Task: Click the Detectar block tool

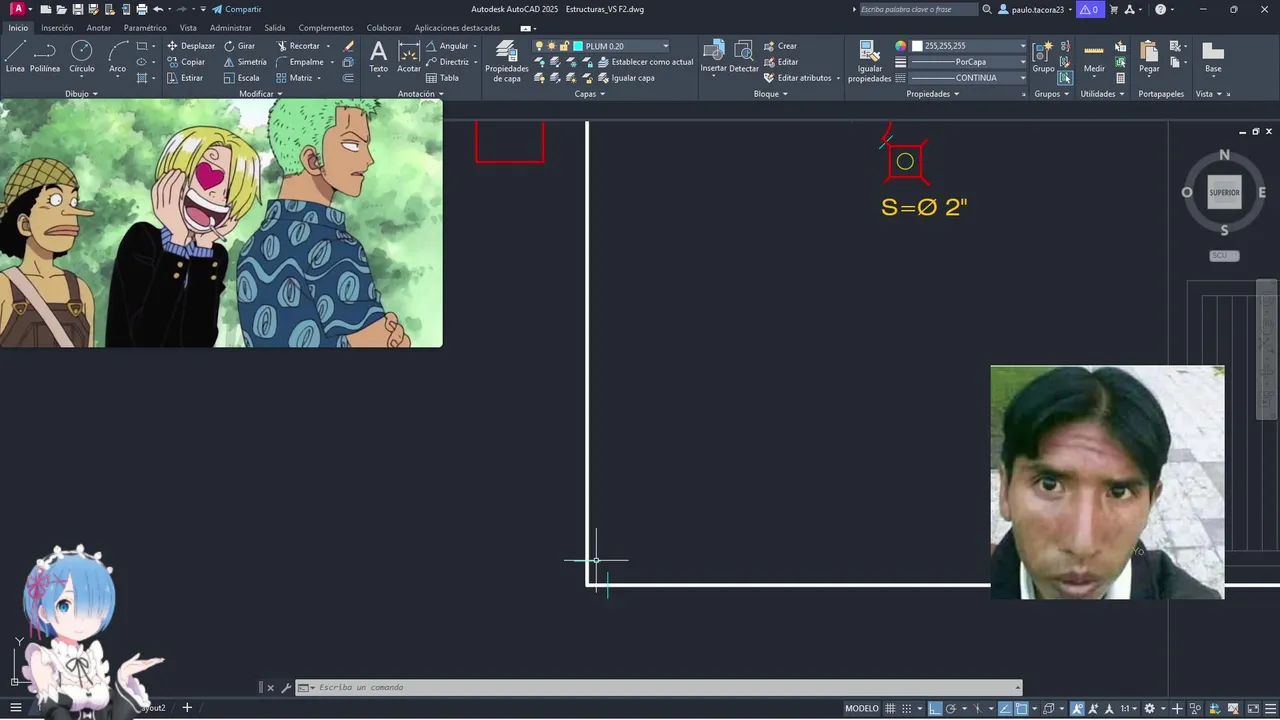Action: tap(744, 57)
